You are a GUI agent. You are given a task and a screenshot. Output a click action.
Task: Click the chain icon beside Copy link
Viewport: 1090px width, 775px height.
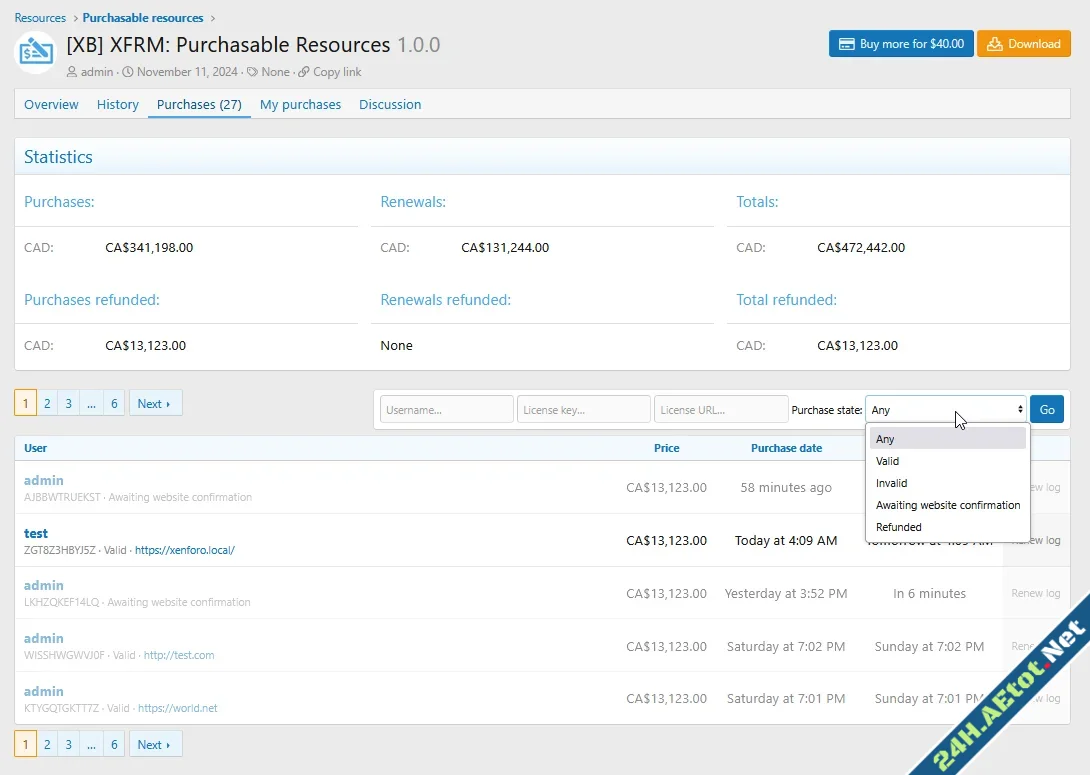[304, 71]
